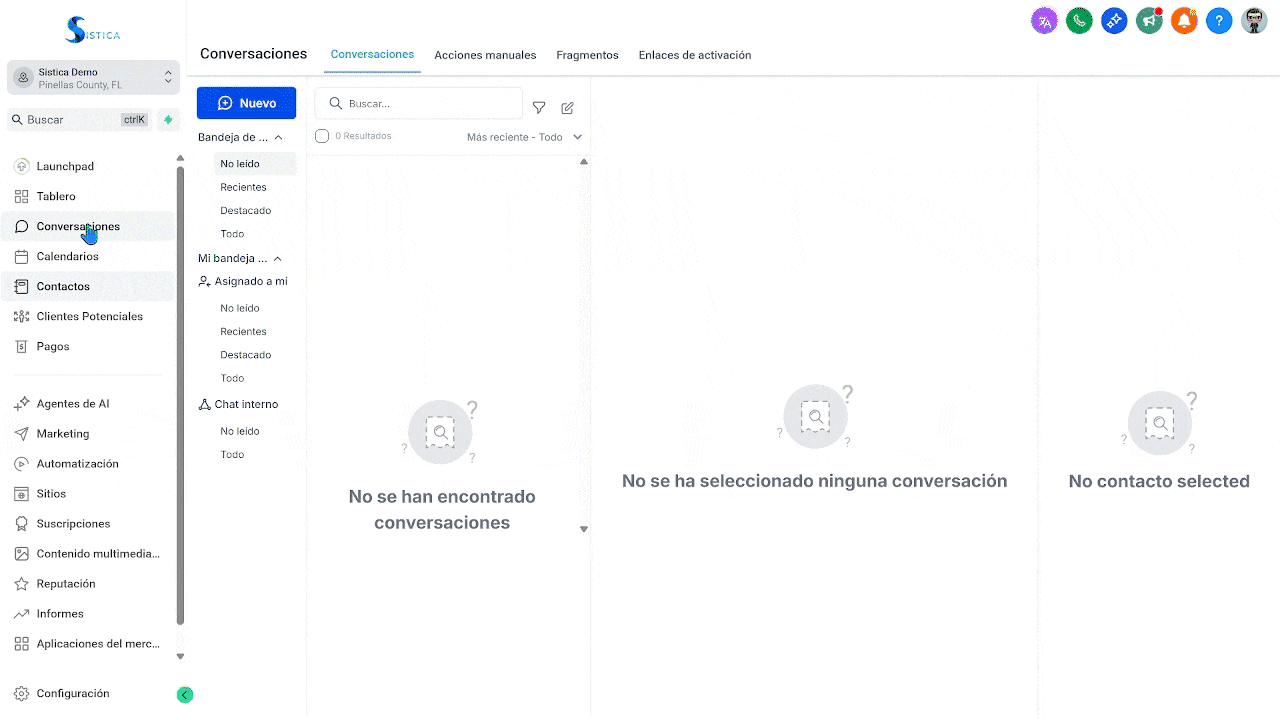Viewport: 1280px width, 720px height.
Task: Tick the select all results checkbox
Action: 322,136
